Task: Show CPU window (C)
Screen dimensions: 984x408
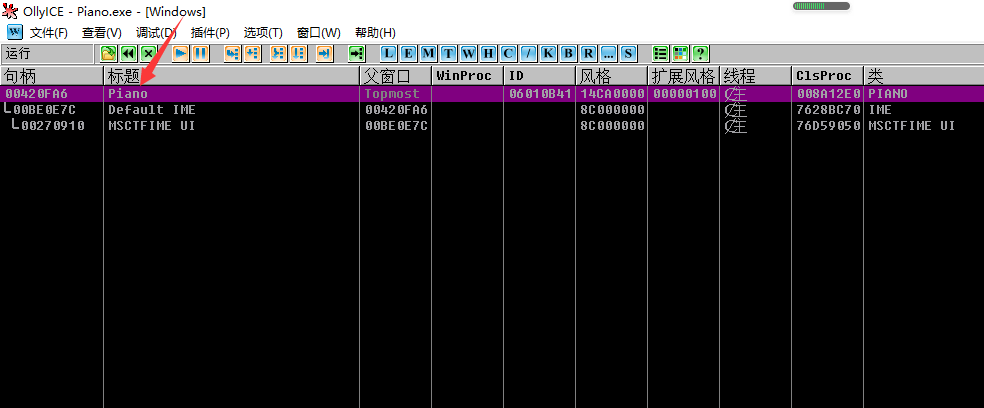Action: 508,53
